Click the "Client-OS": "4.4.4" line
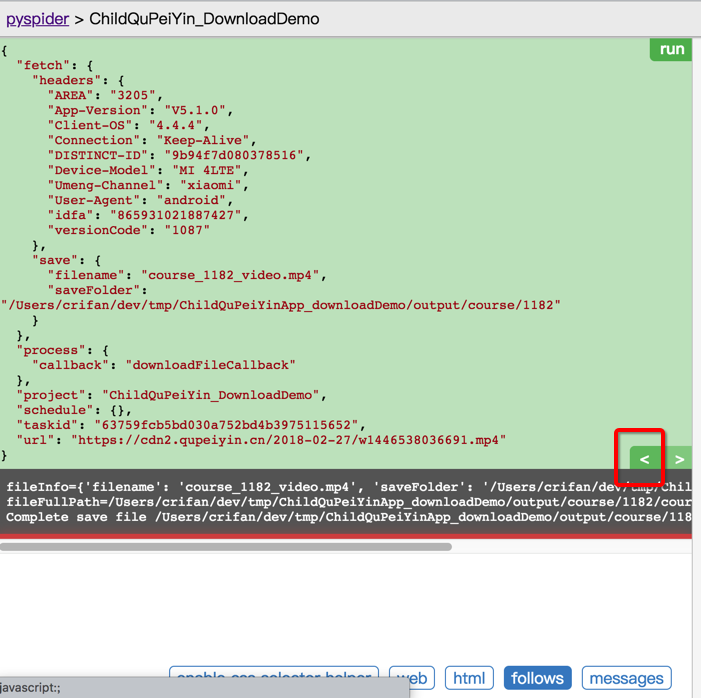 [x=129, y=126]
